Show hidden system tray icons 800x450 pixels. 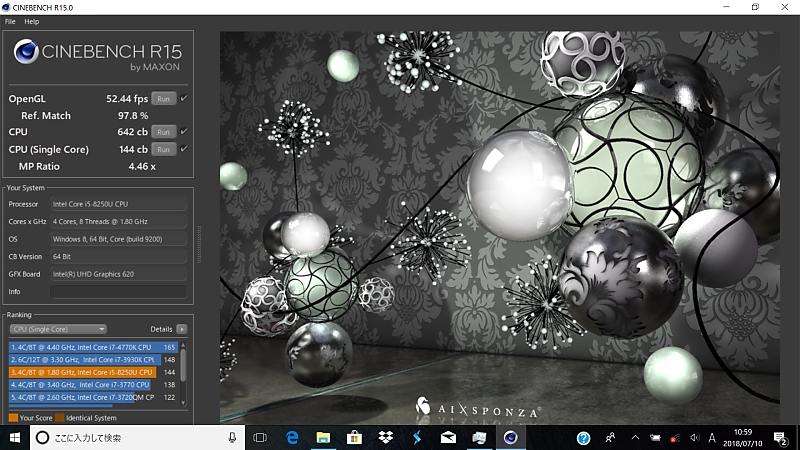[635, 438]
